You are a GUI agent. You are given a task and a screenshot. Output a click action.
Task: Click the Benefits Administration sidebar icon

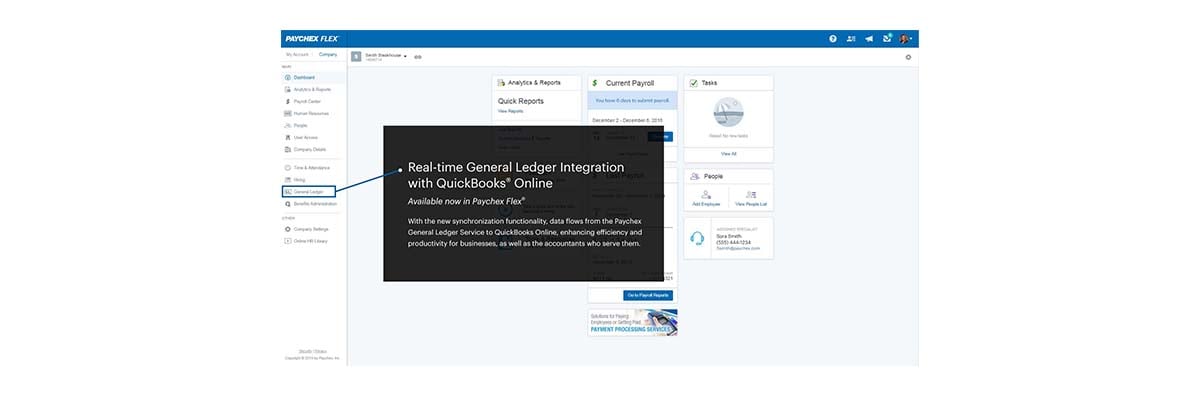click(288, 203)
